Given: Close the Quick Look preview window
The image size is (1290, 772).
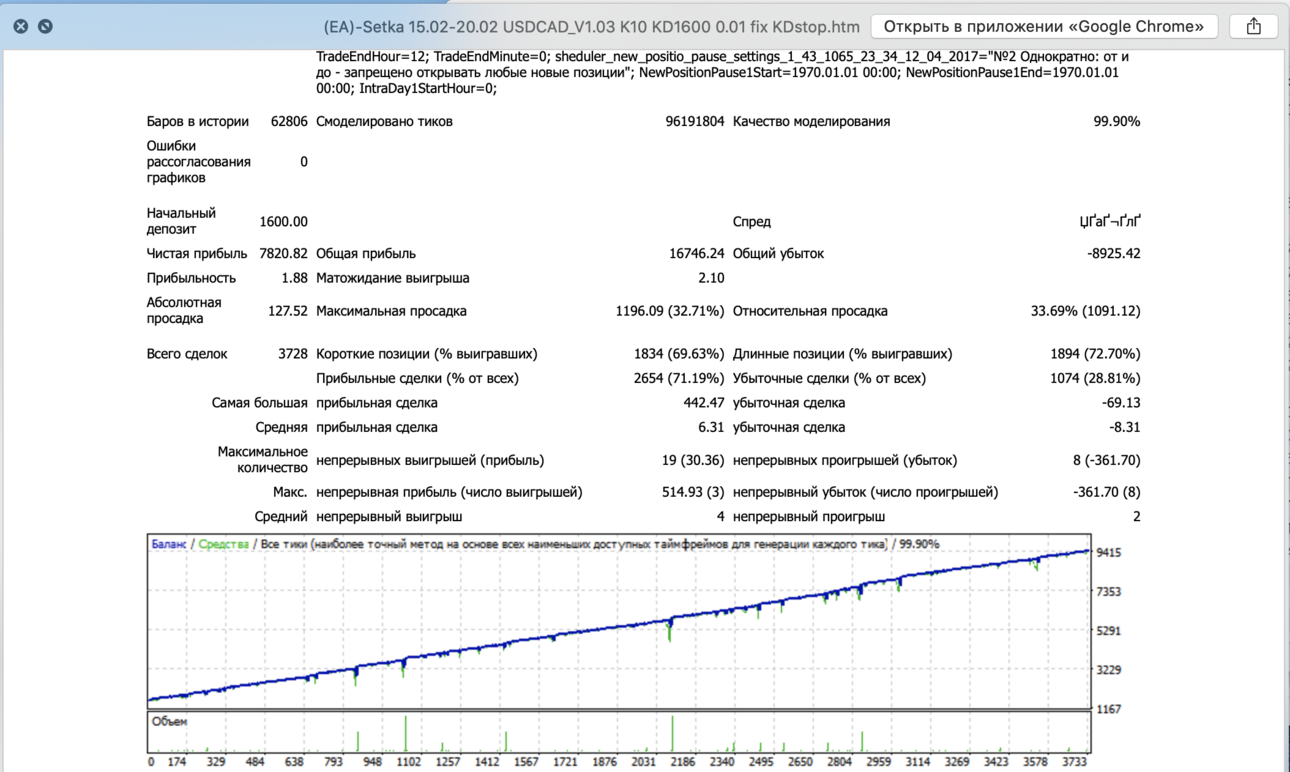Looking at the screenshot, I should click(21, 26).
